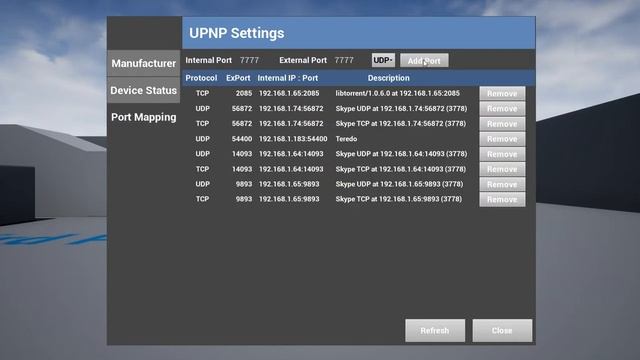Remove the Skype TCP 9893 mapping

click(502, 199)
